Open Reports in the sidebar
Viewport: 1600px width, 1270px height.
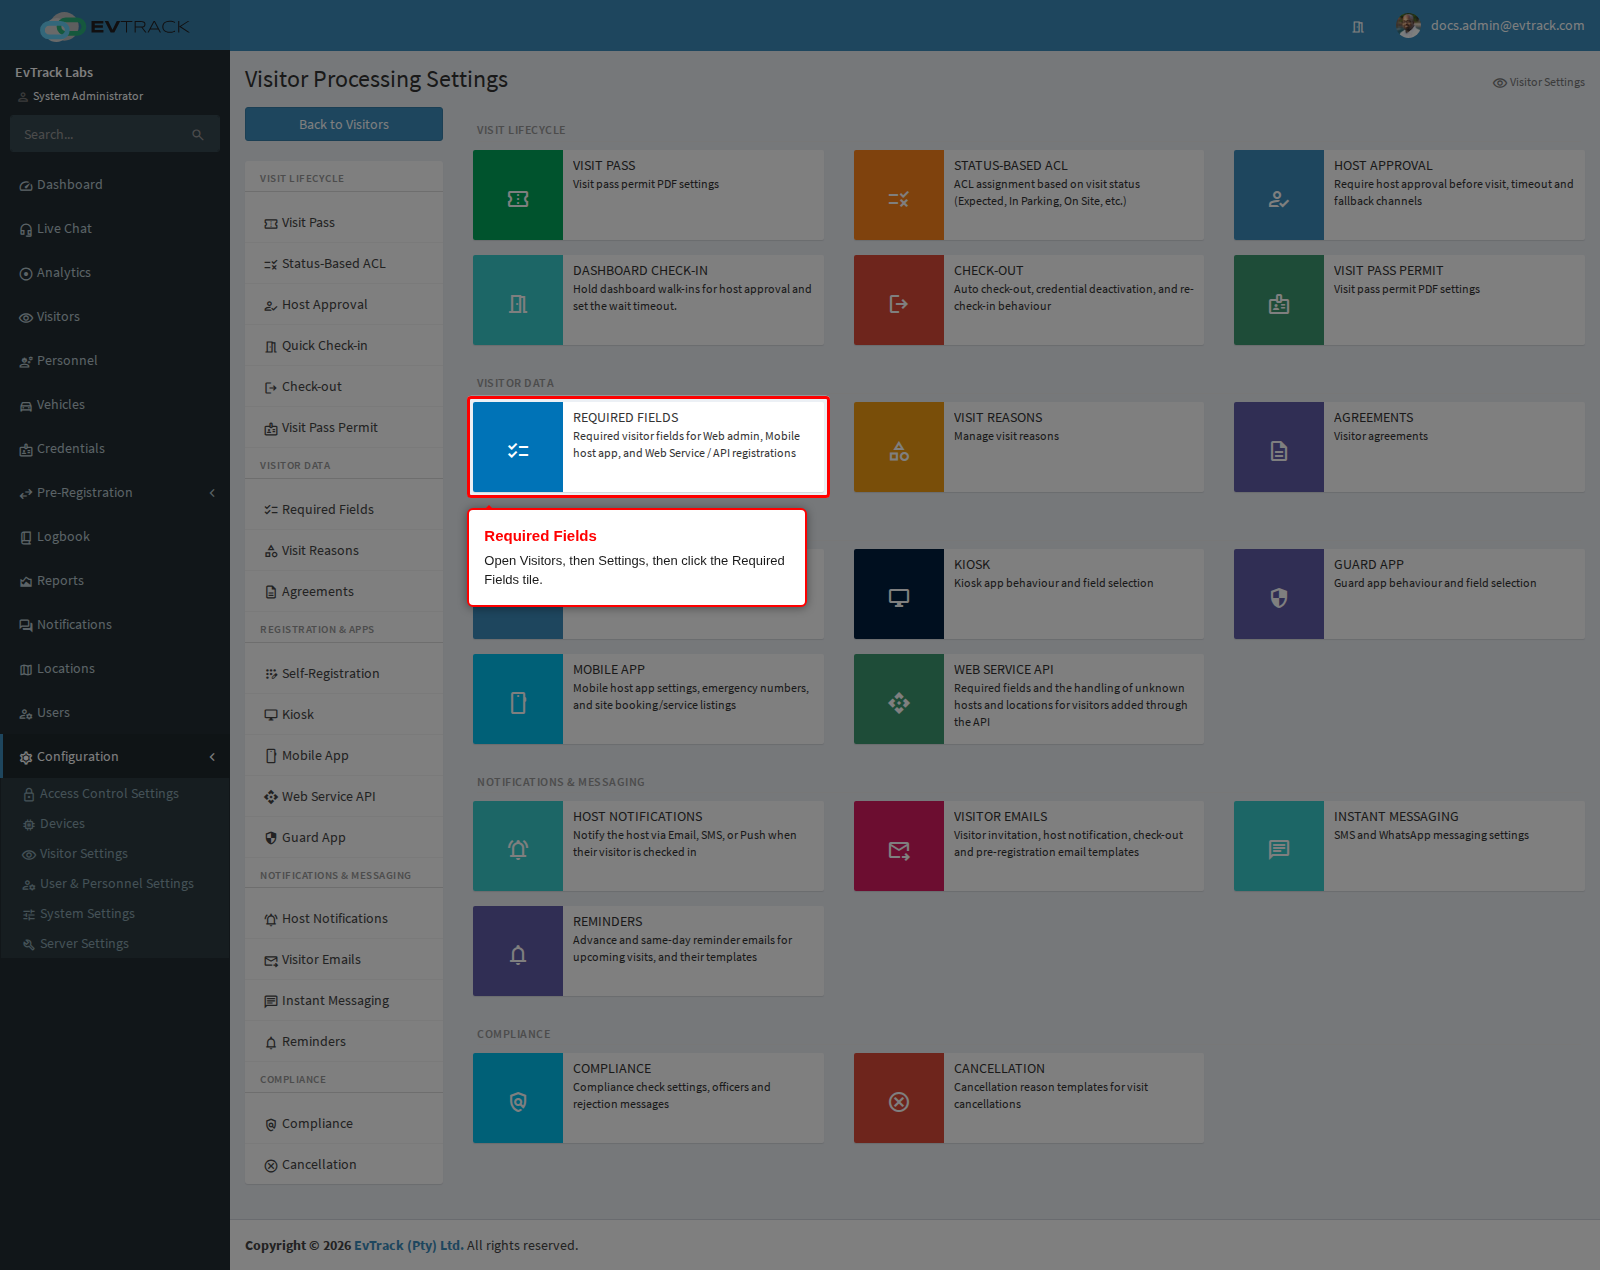pos(115,581)
